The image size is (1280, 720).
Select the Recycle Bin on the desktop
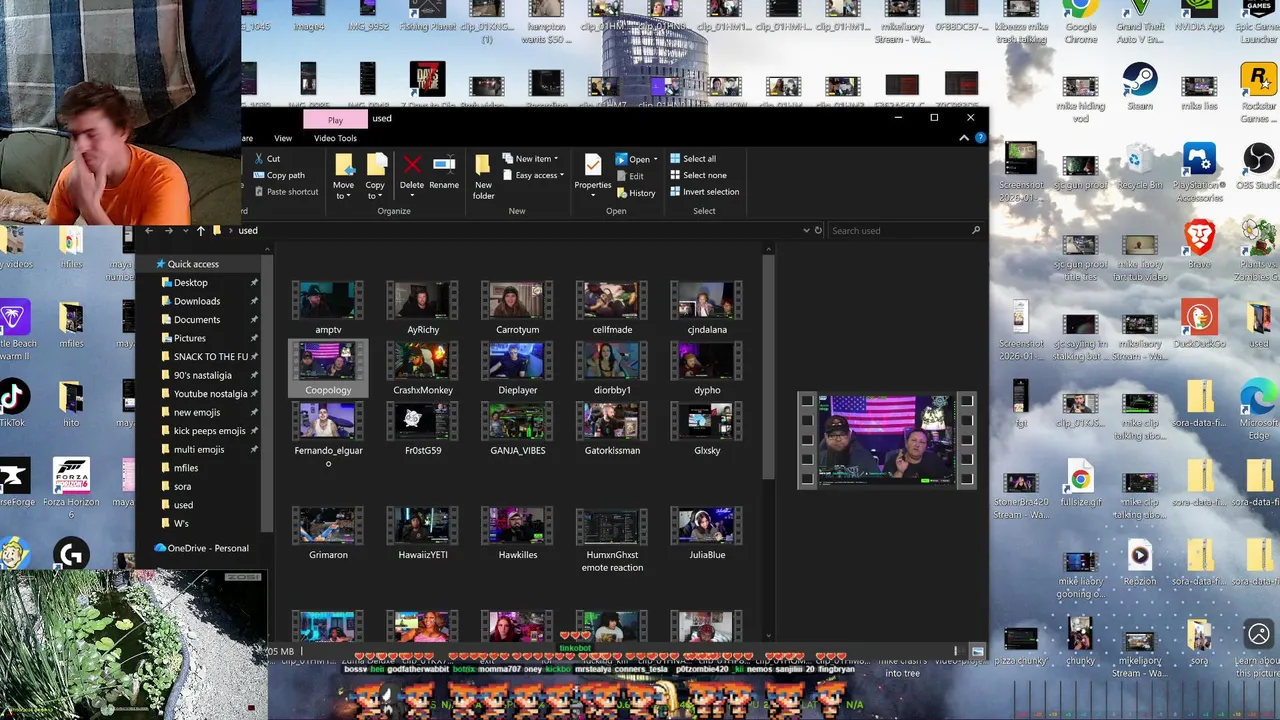[x=1139, y=165]
